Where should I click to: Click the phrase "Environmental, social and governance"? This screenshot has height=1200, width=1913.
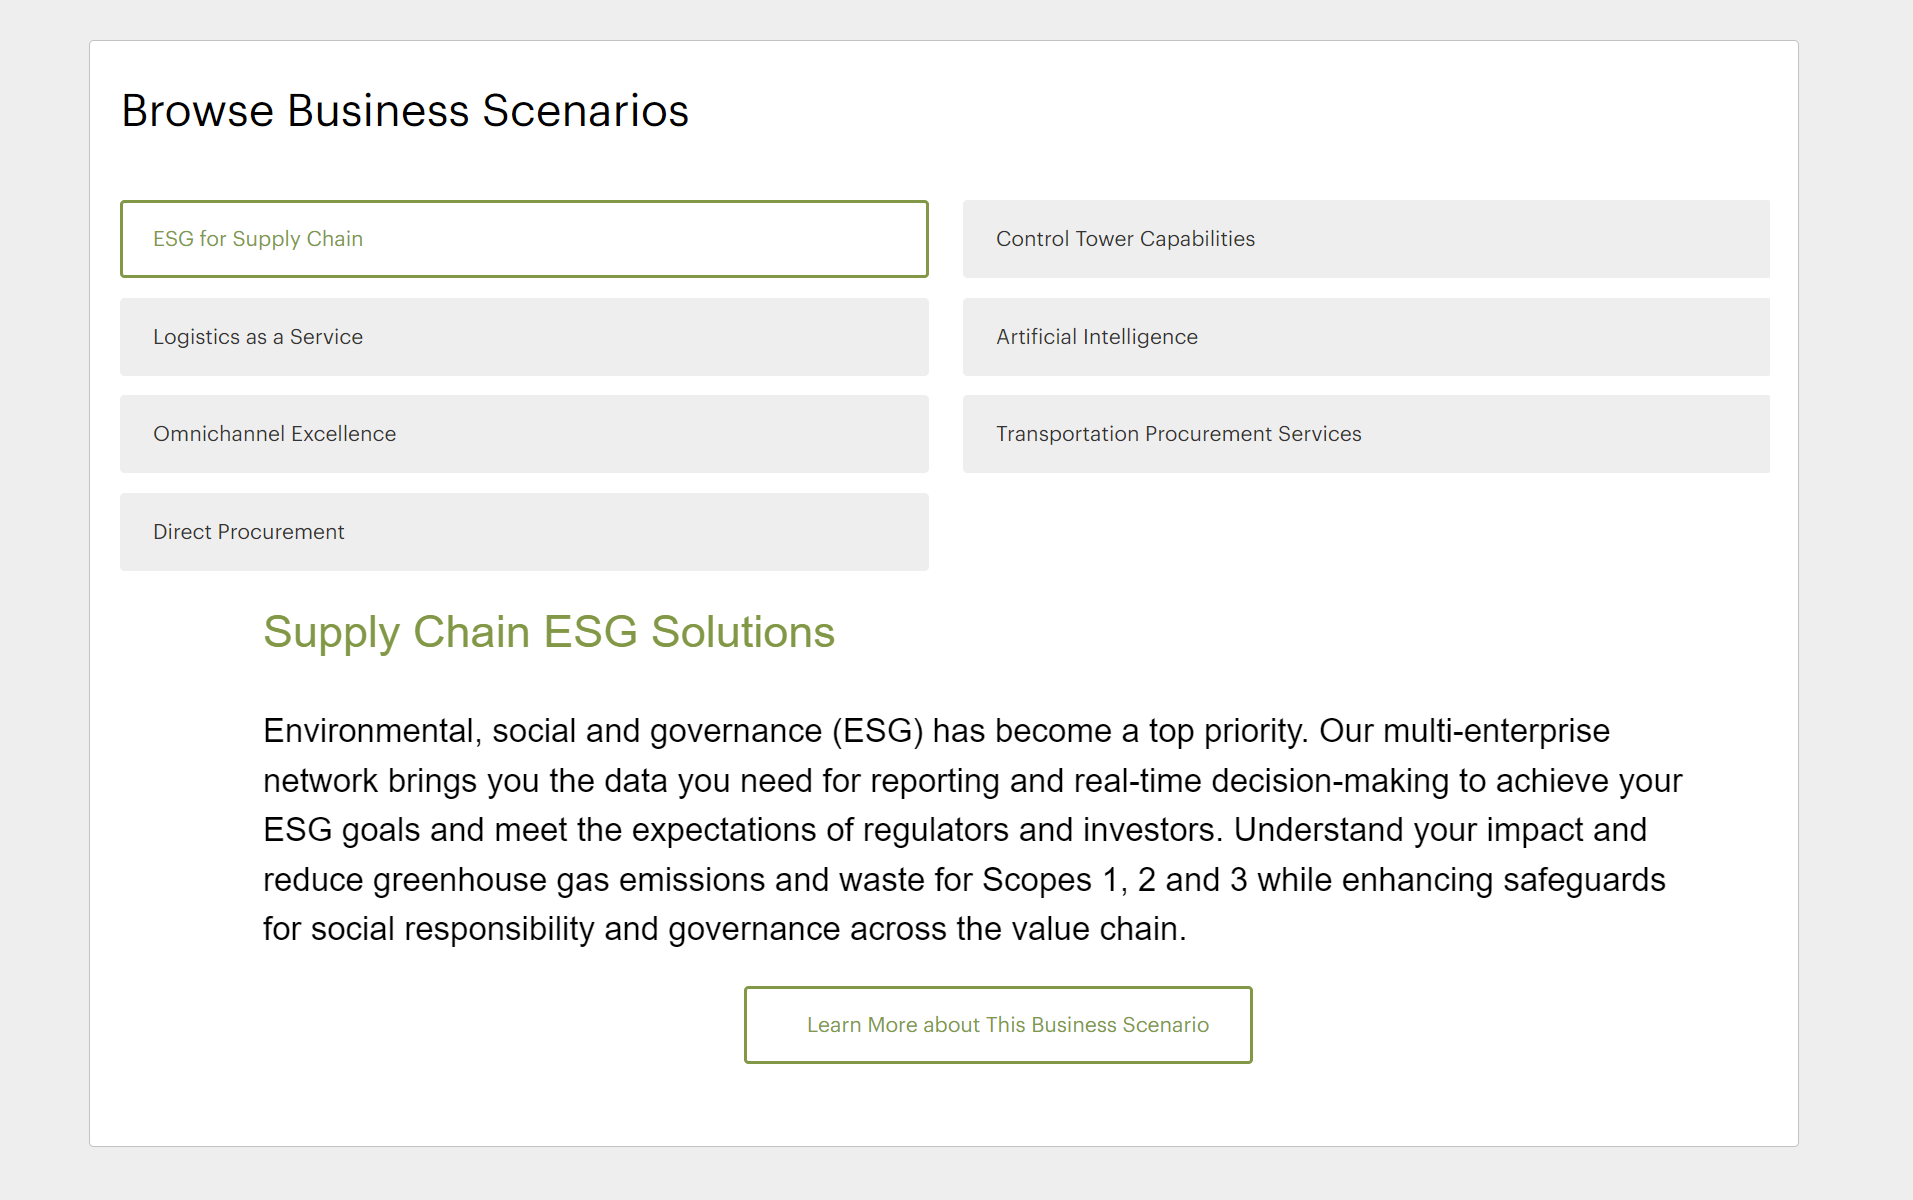[x=542, y=731]
